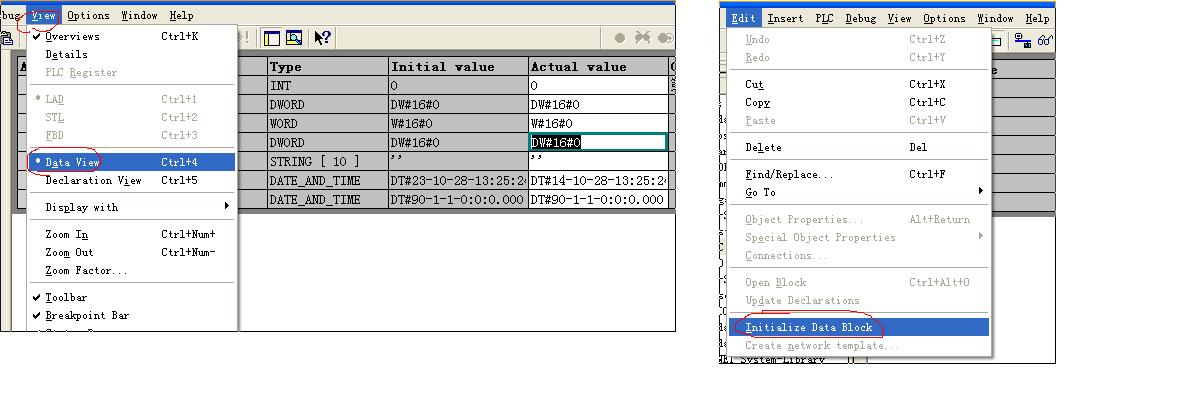Choose Copy in the Edit menu

(859, 102)
